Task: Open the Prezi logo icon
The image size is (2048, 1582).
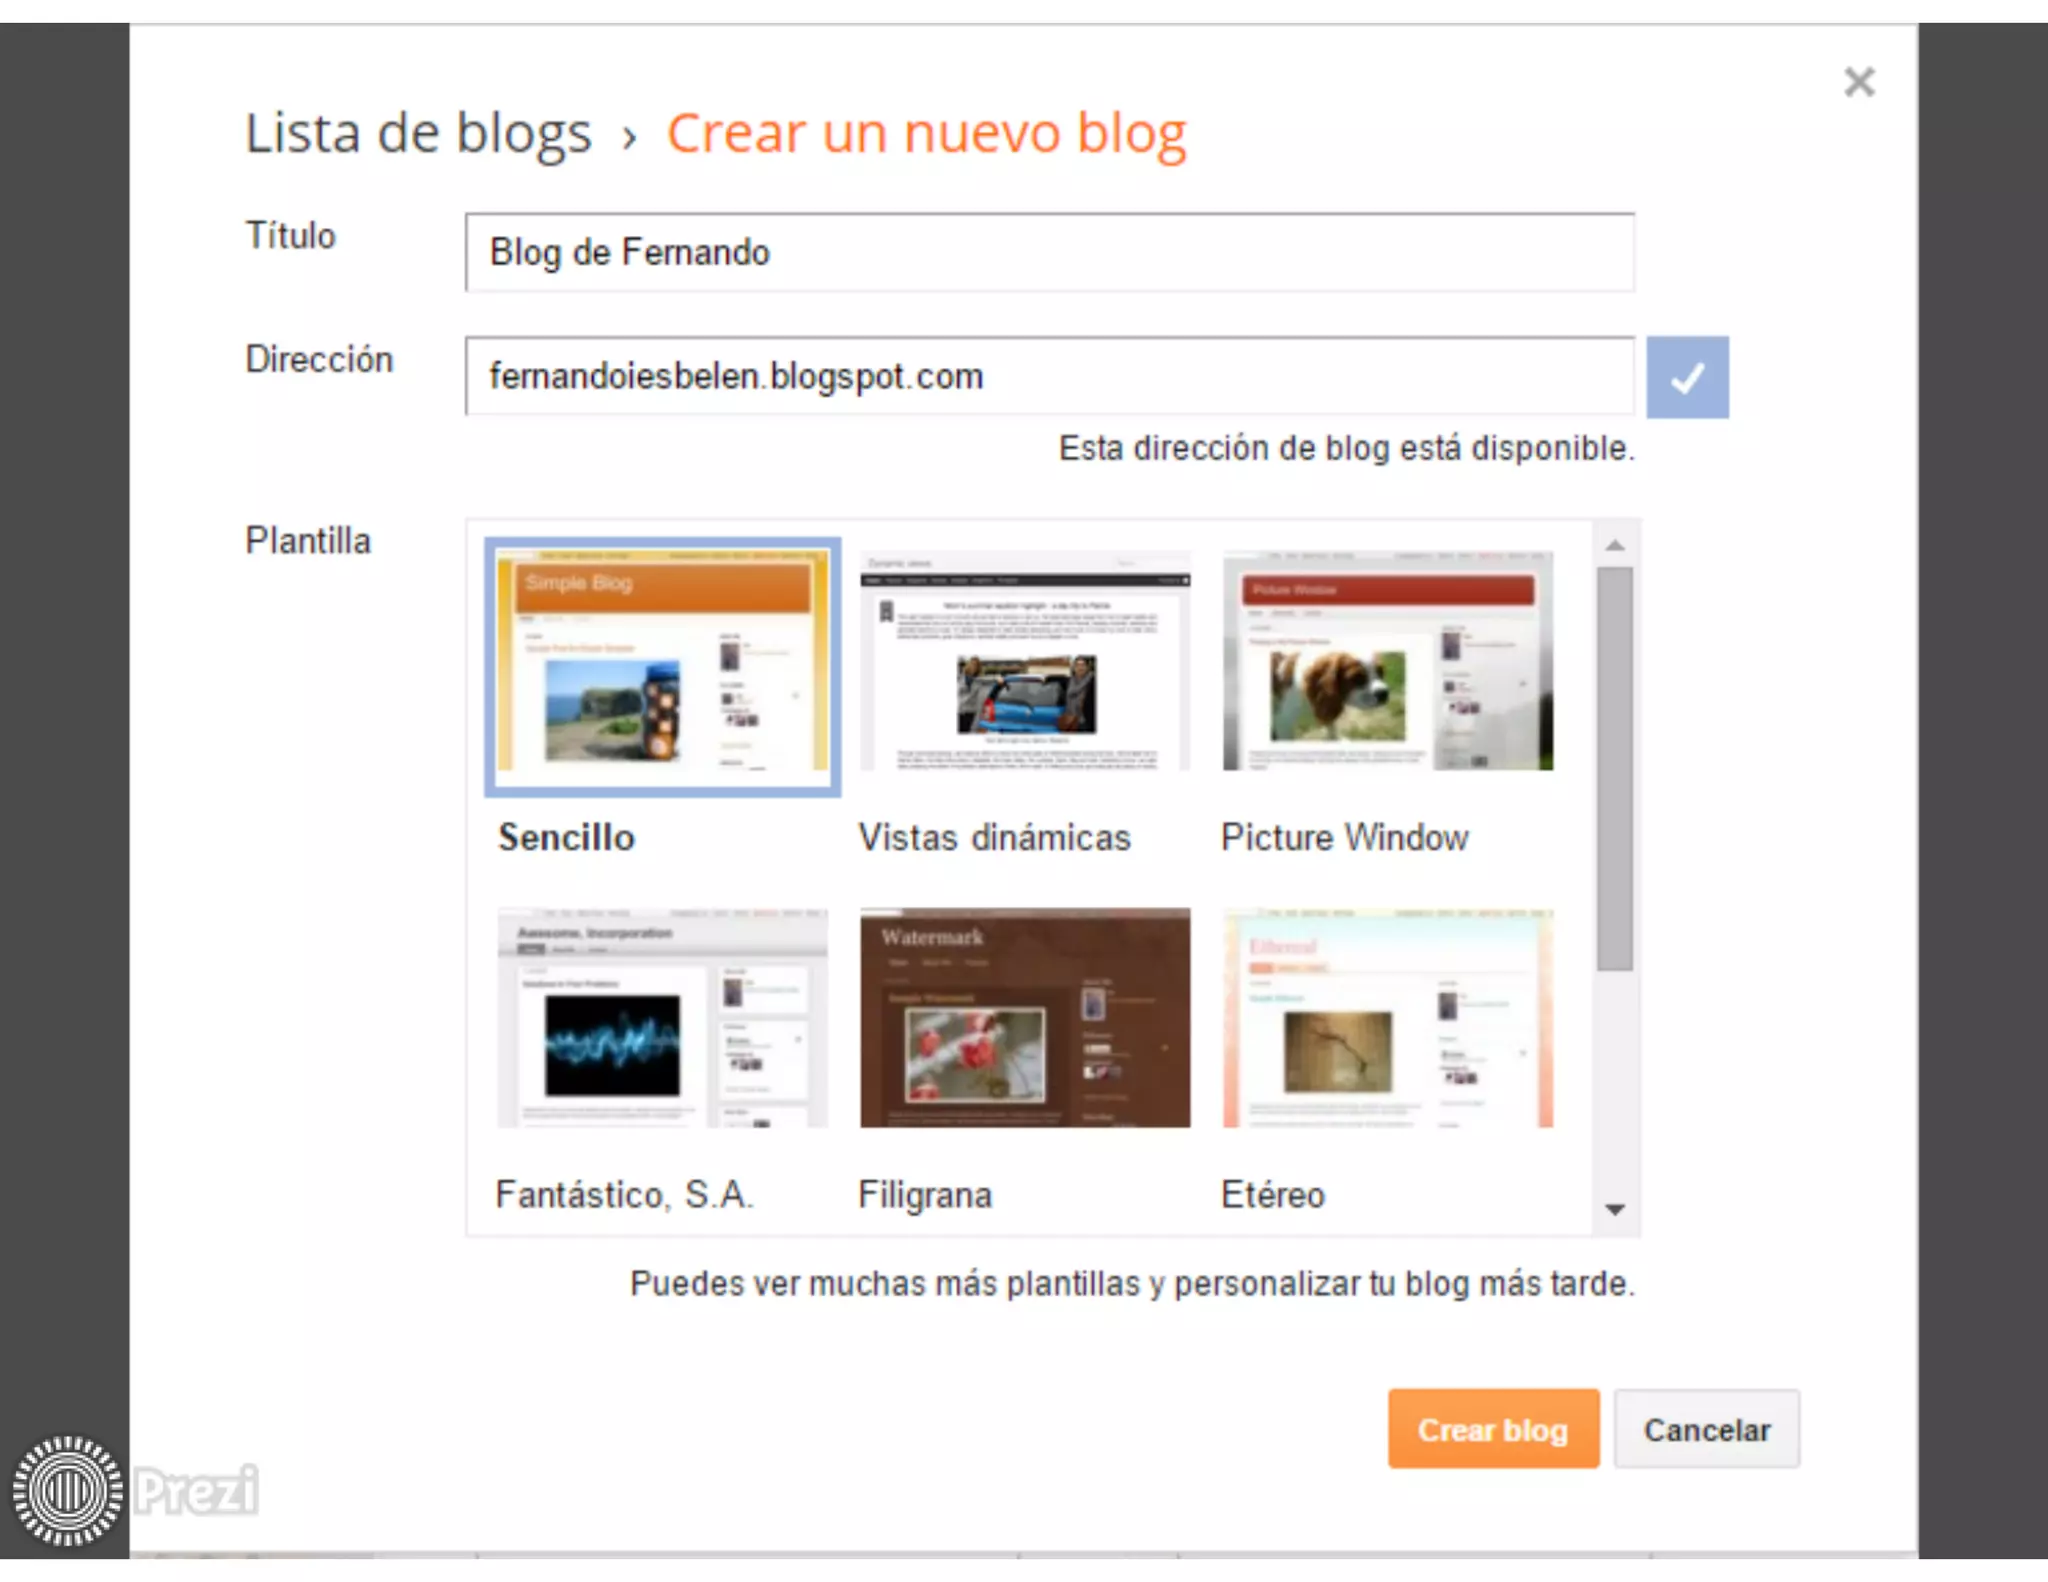Action: pos(68,1490)
